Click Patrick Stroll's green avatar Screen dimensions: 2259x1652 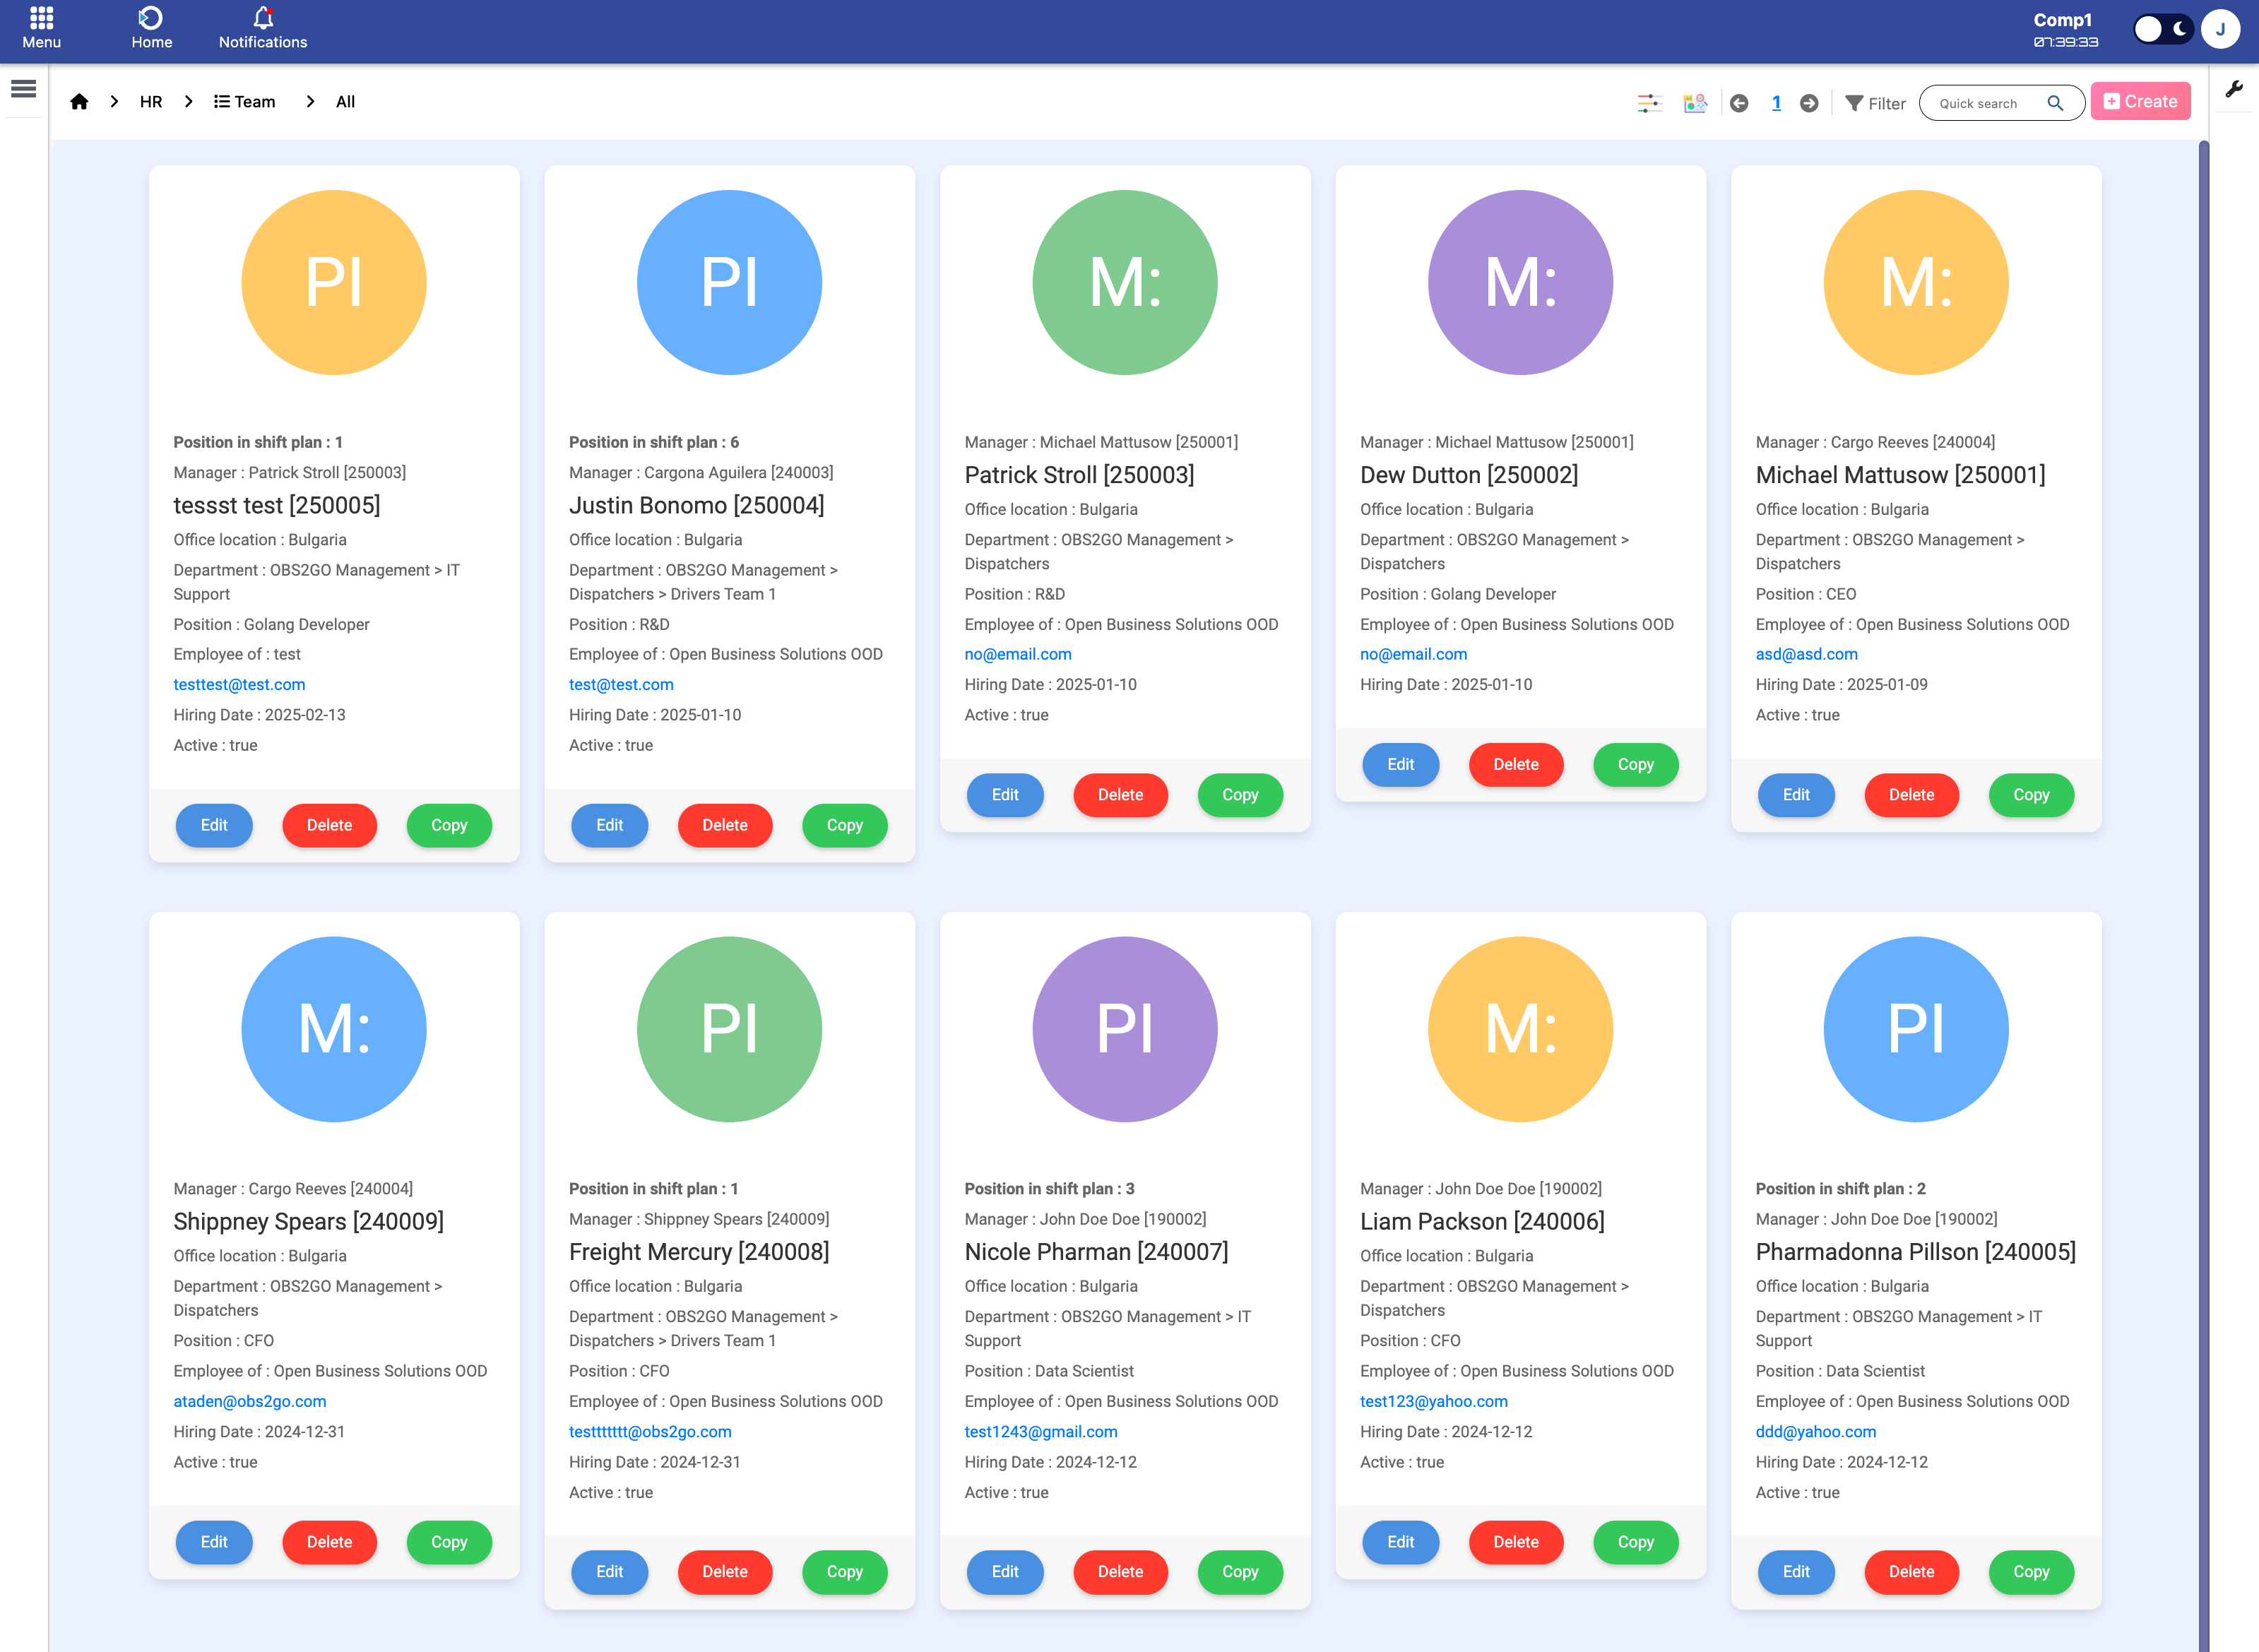(x=1125, y=283)
